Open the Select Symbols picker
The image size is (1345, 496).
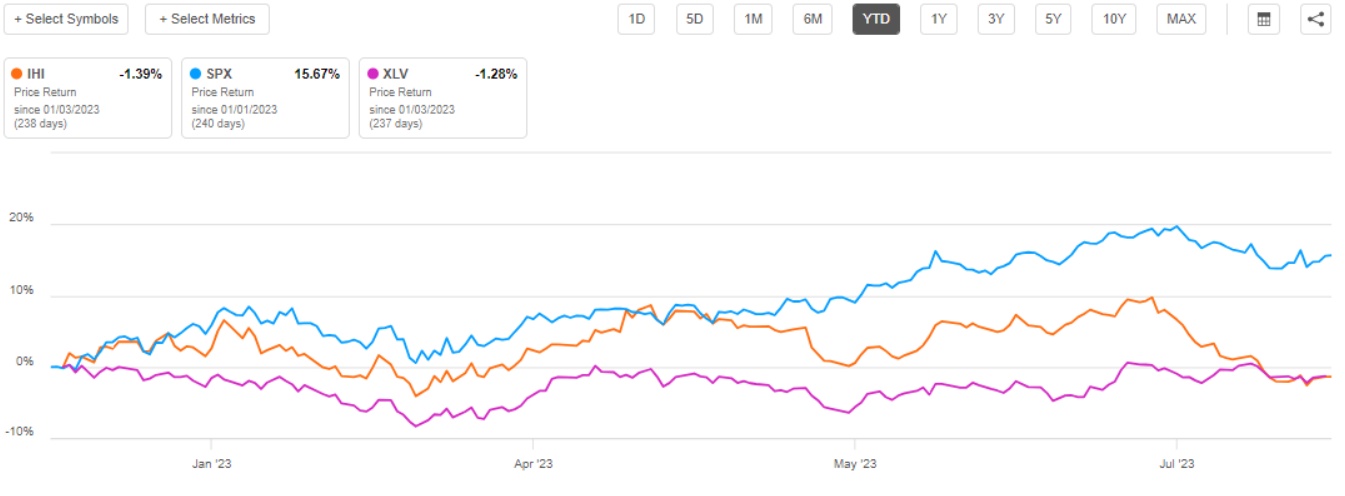(x=66, y=19)
